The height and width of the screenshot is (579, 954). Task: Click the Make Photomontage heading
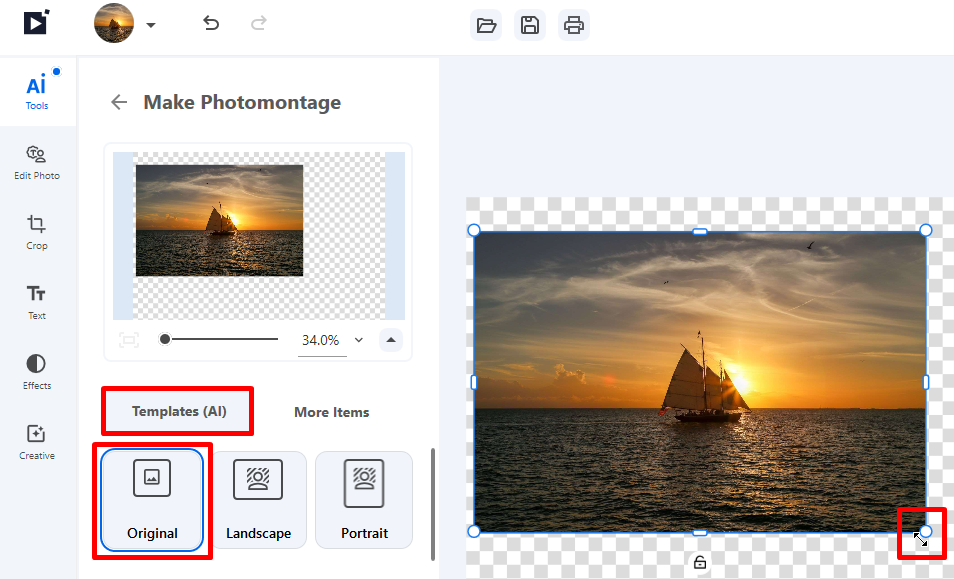point(242,102)
